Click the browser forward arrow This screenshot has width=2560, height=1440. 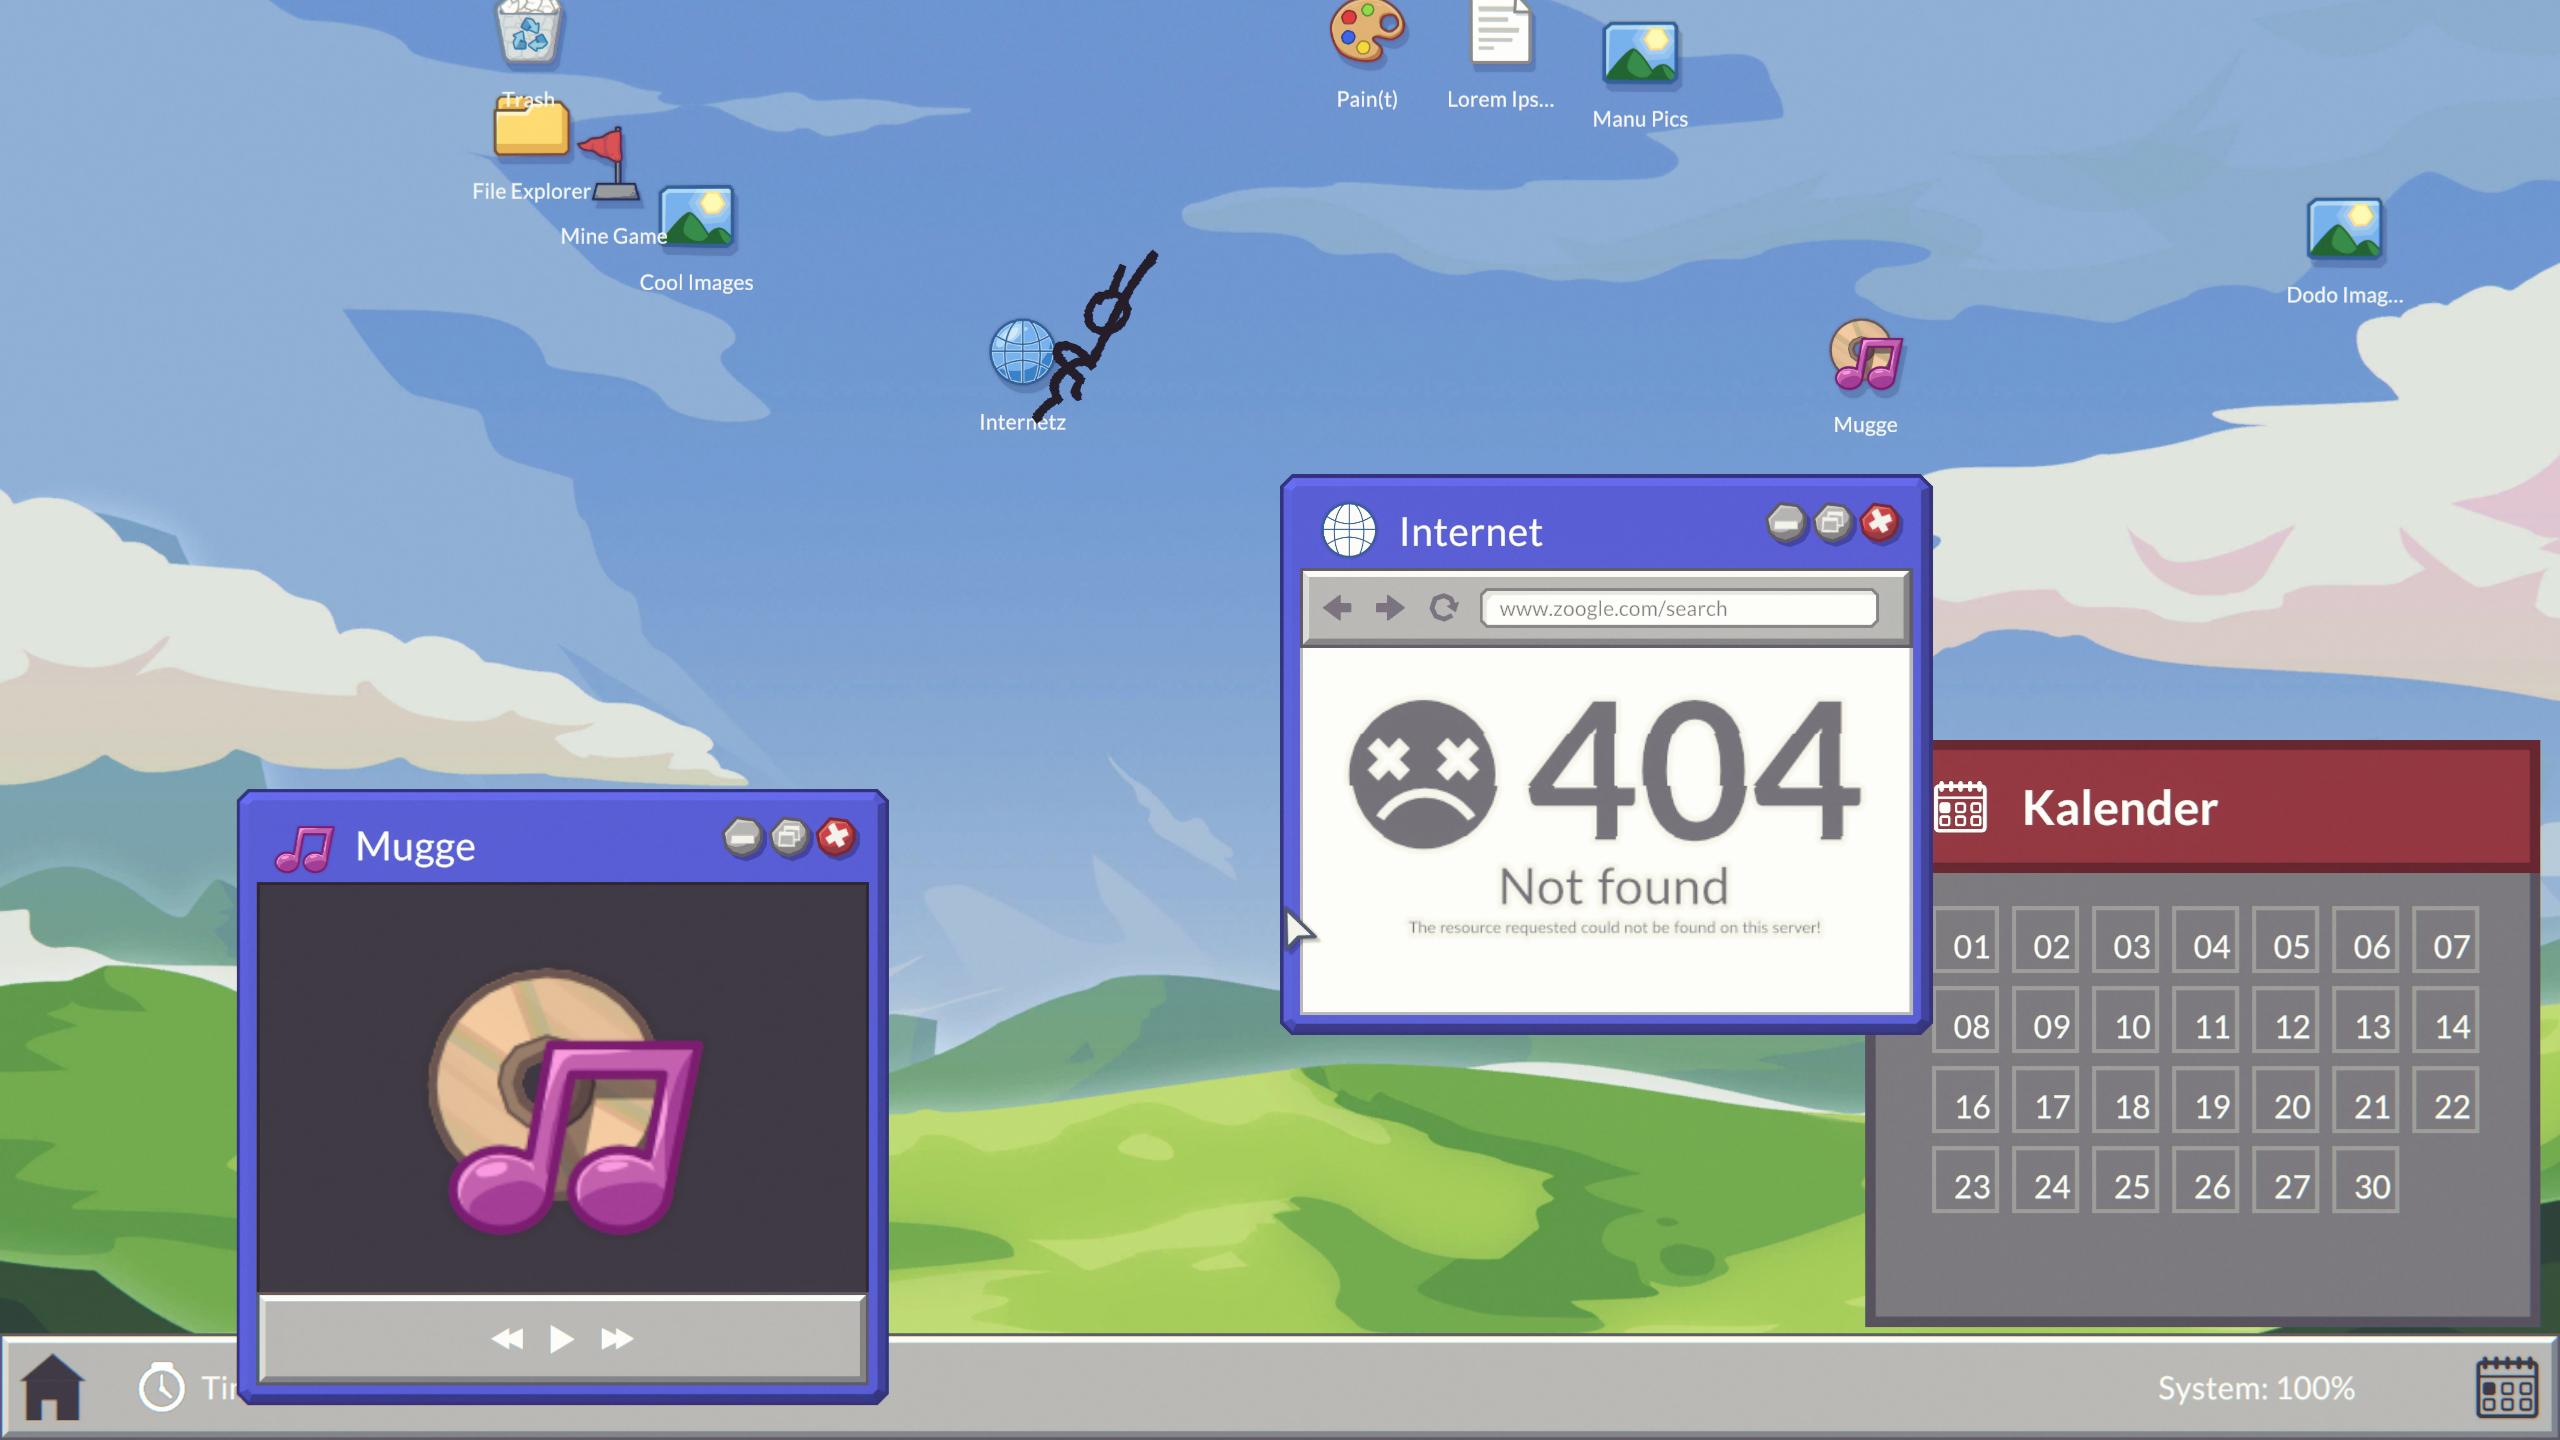point(1389,608)
